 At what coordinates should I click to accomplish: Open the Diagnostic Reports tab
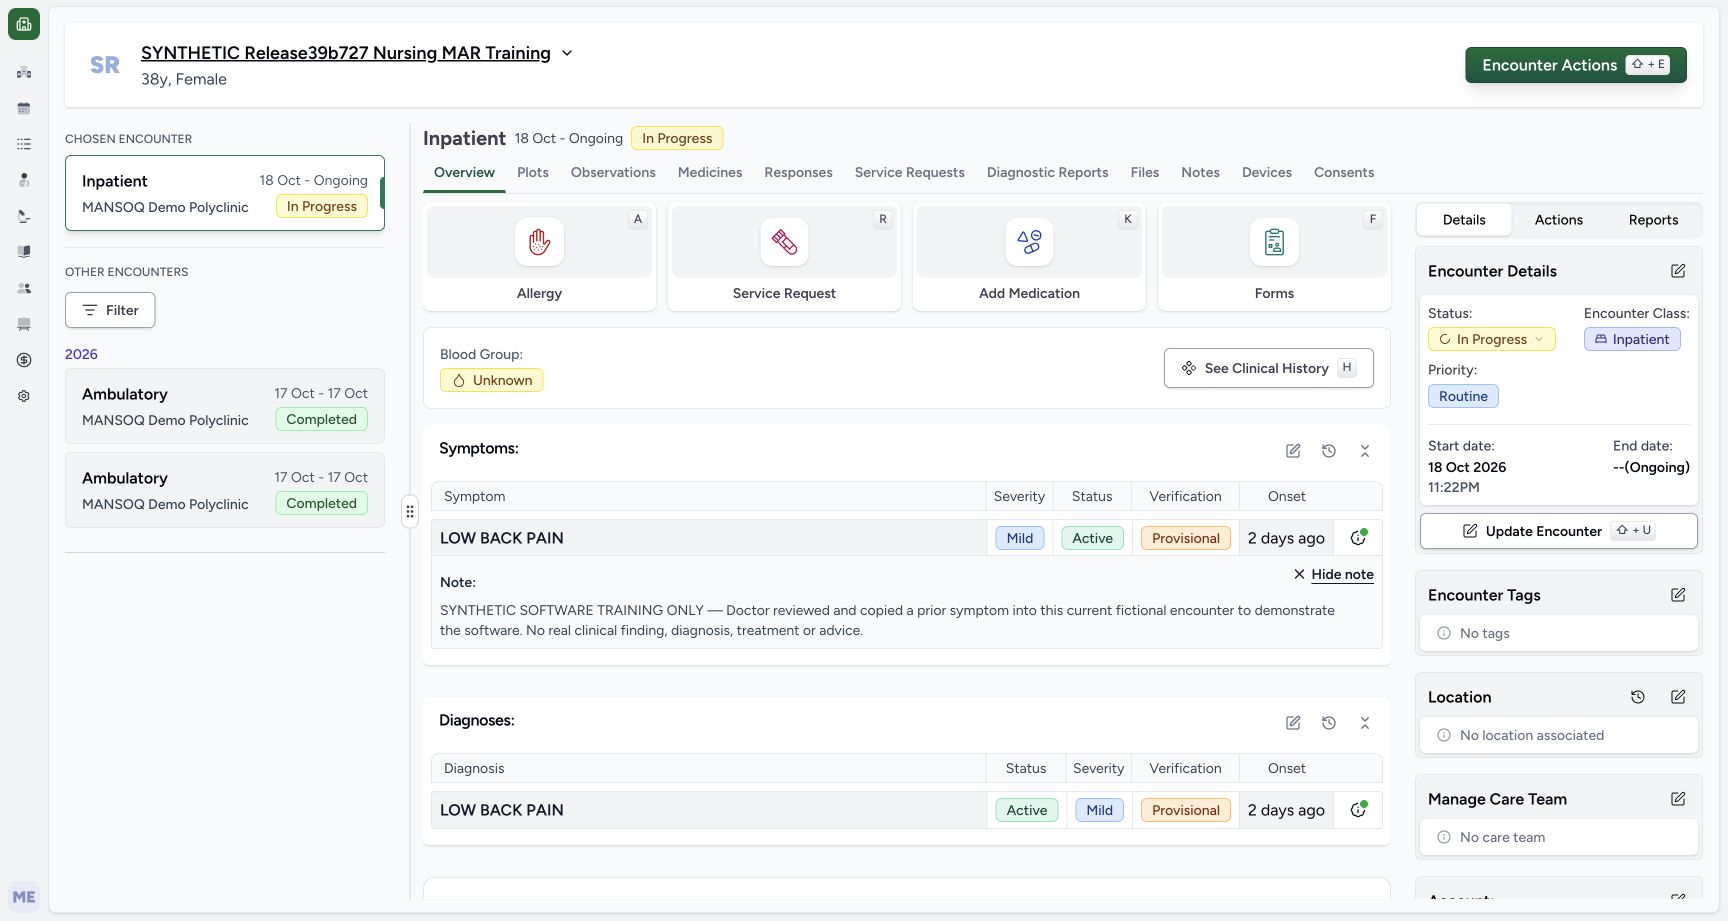coord(1047,172)
